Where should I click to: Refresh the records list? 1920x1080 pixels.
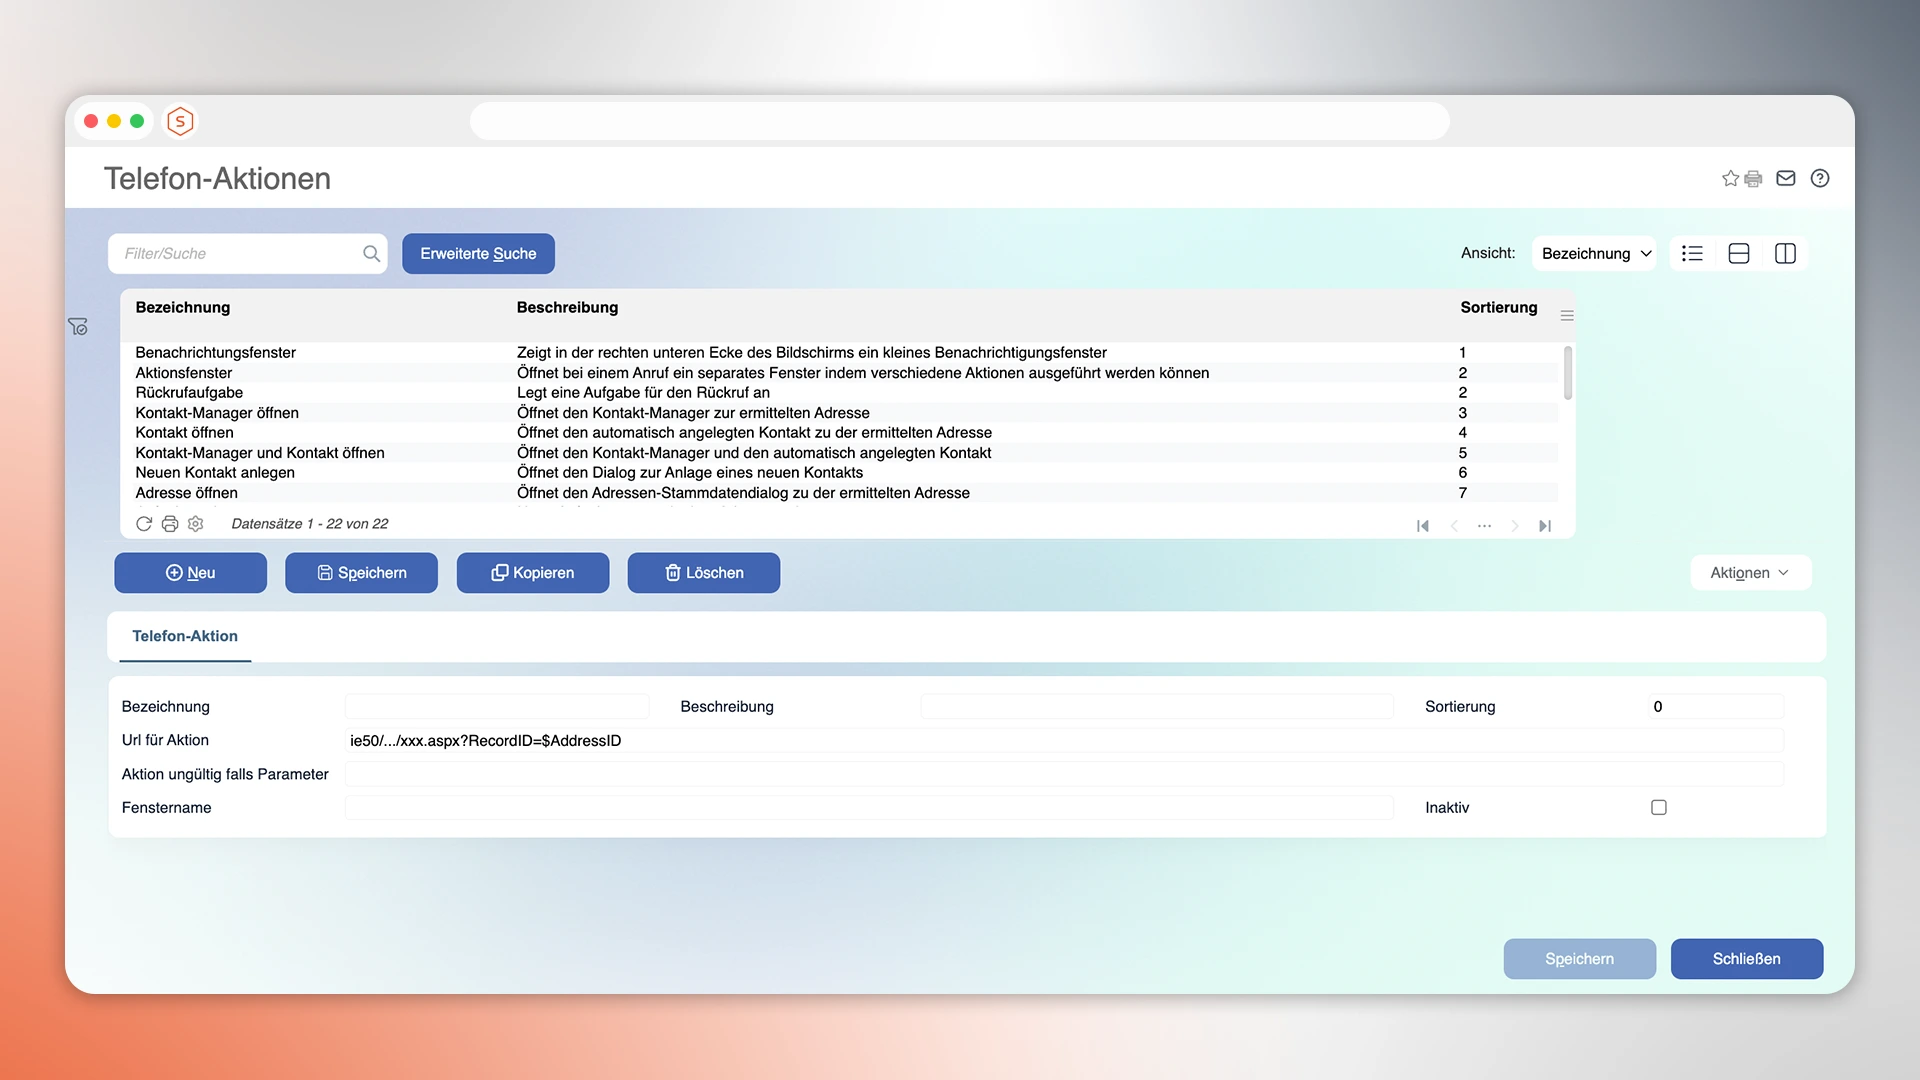[x=144, y=524]
